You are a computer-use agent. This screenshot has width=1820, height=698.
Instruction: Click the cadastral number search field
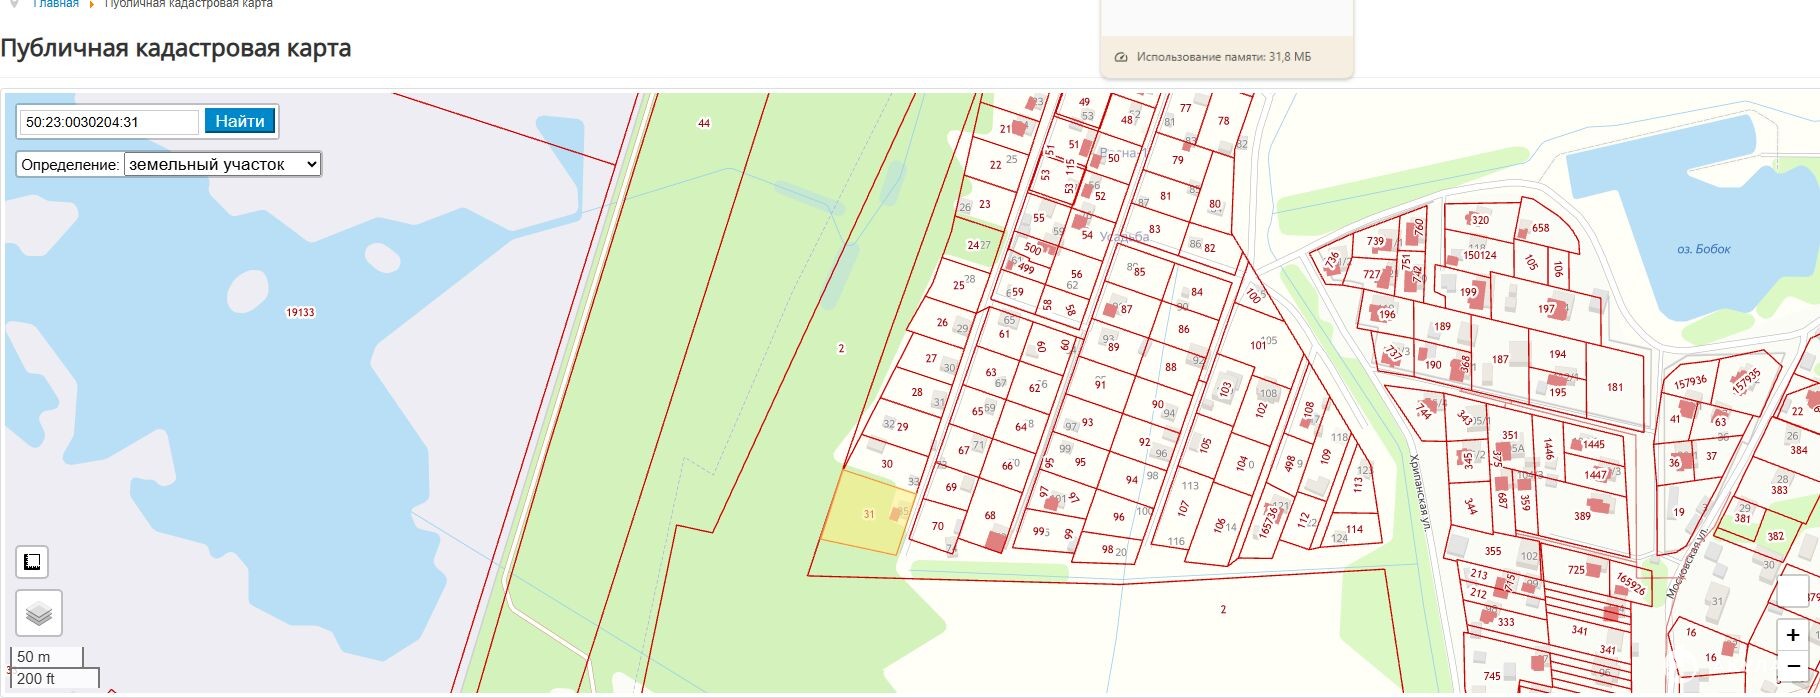tap(109, 122)
